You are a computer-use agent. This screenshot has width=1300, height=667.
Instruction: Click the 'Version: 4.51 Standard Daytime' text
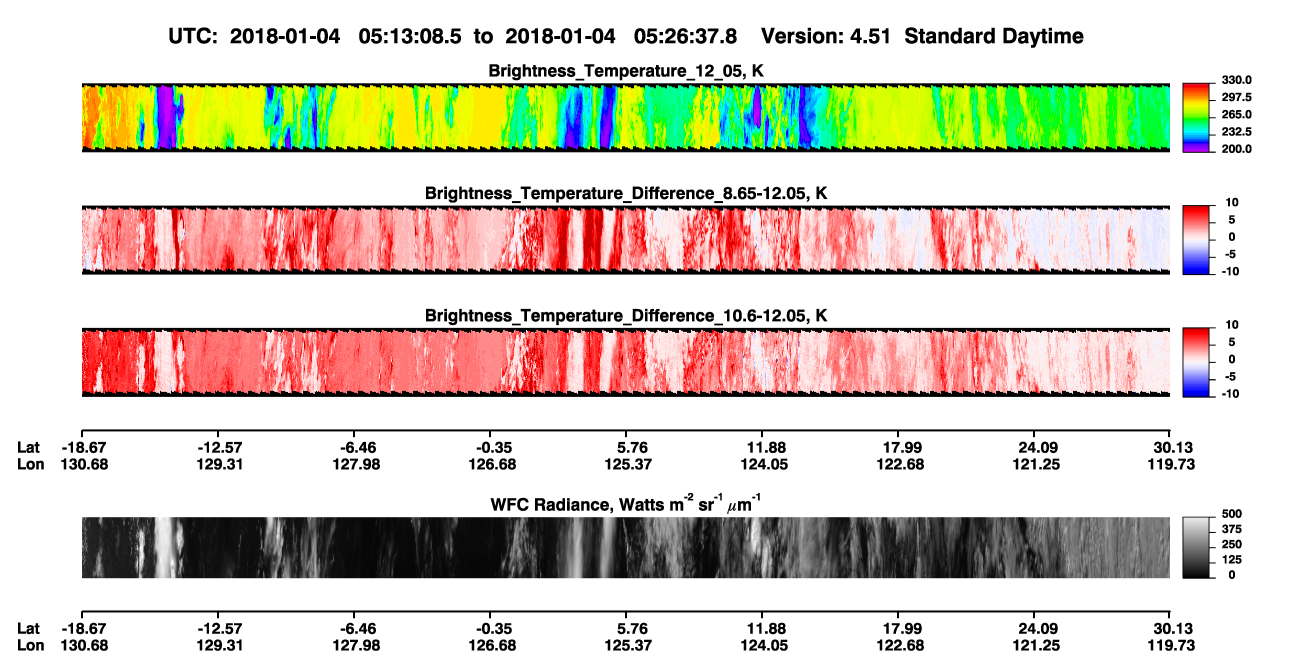click(922, 36)
